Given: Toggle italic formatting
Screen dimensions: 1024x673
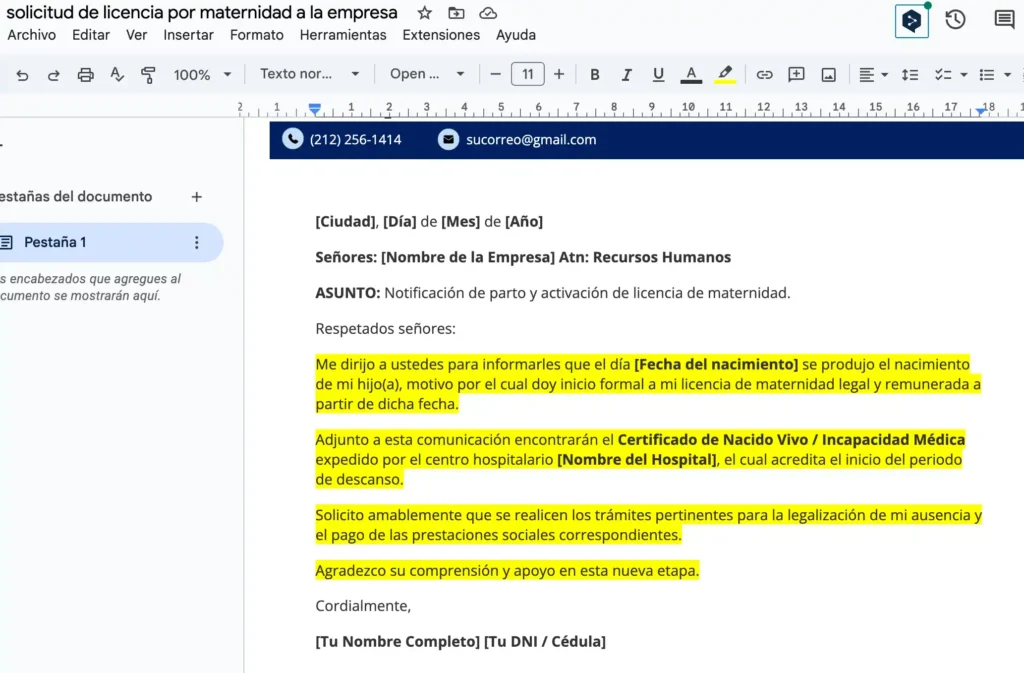Looking at the screenshot, I should pyautogui.click(x=627, y=75).
